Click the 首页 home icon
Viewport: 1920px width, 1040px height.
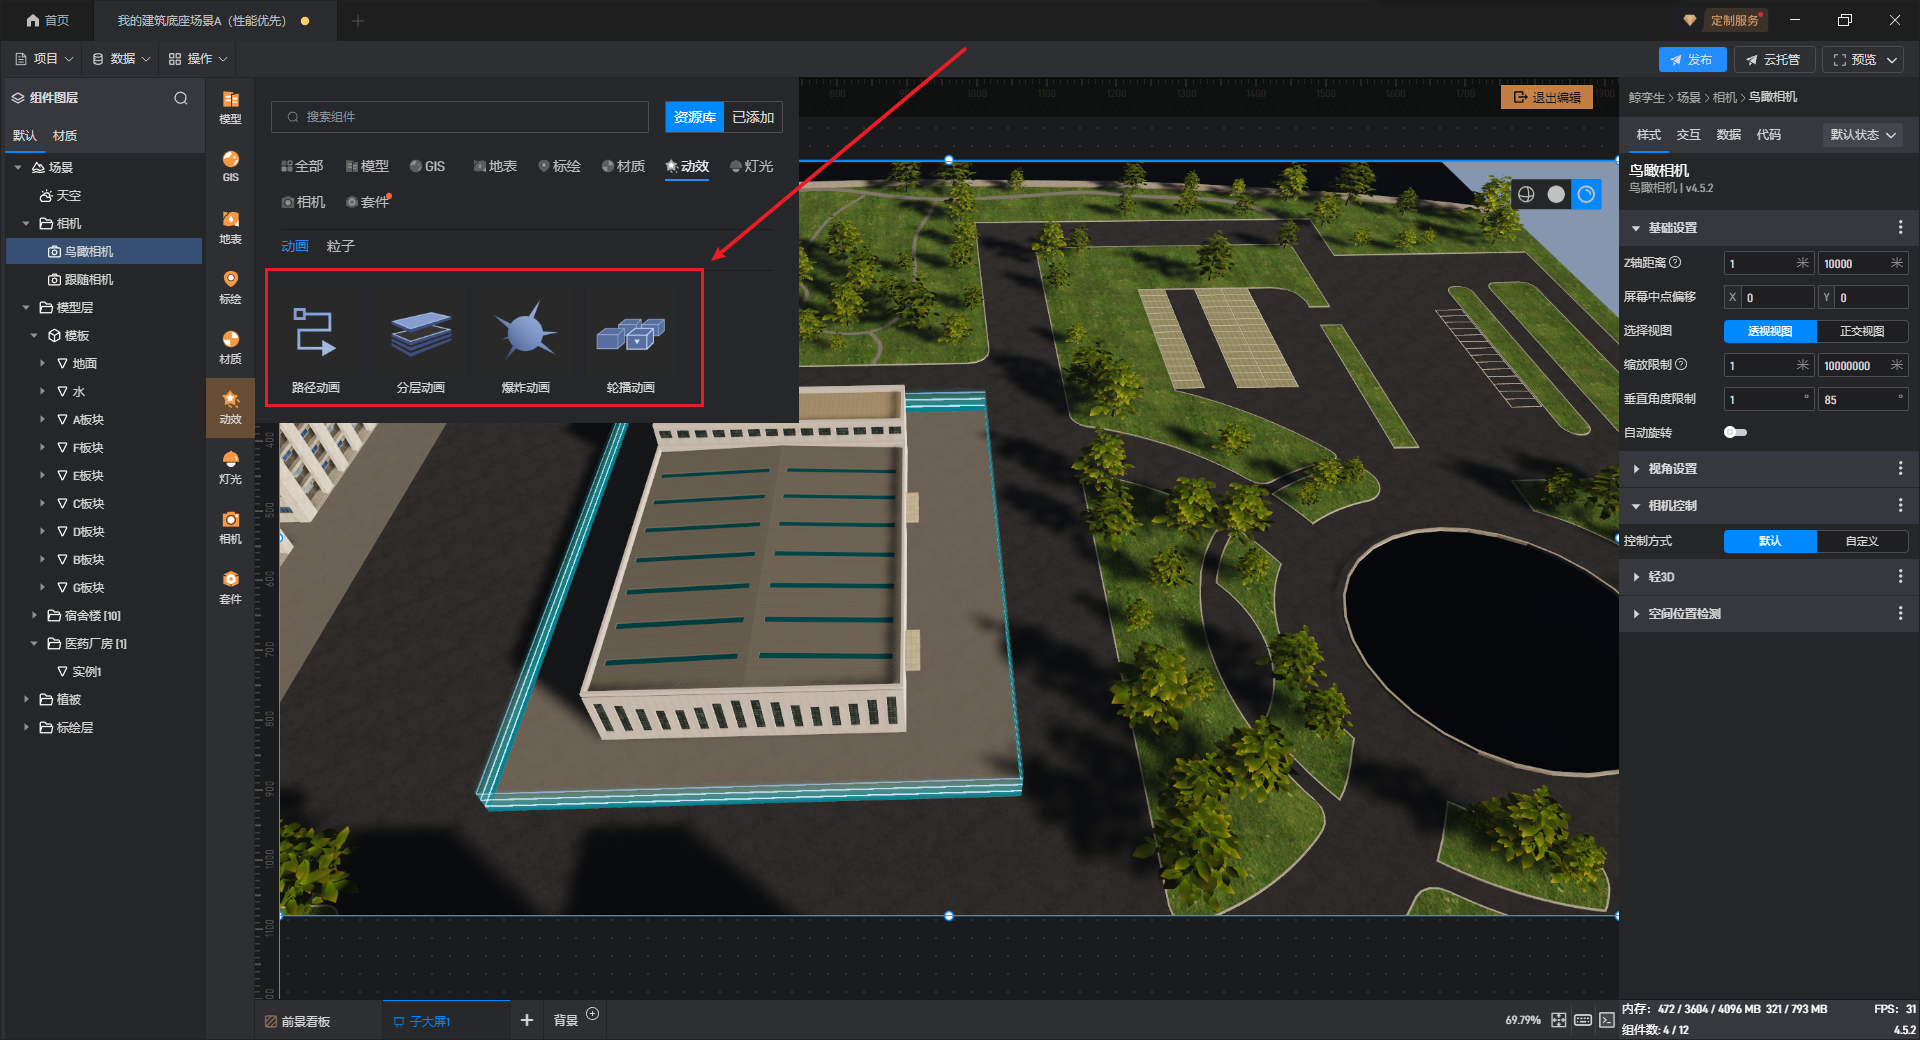coord(33,20)
